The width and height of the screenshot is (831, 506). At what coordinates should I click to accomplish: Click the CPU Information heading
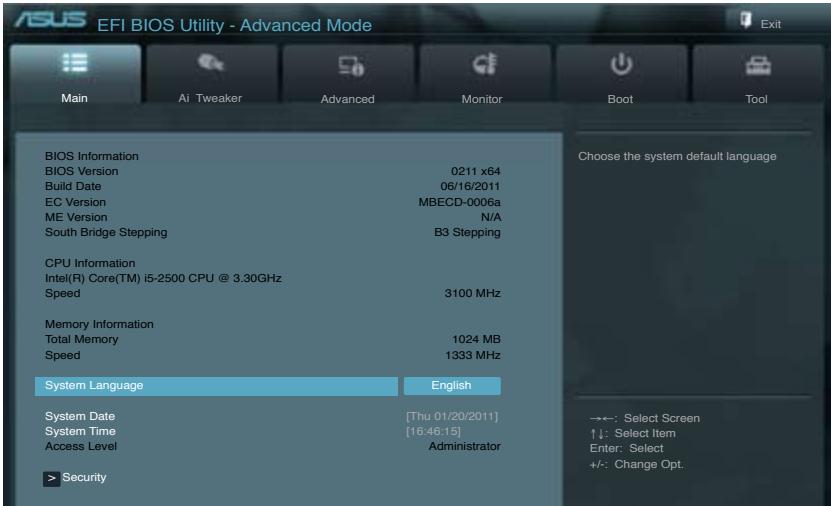click(90, 263)
